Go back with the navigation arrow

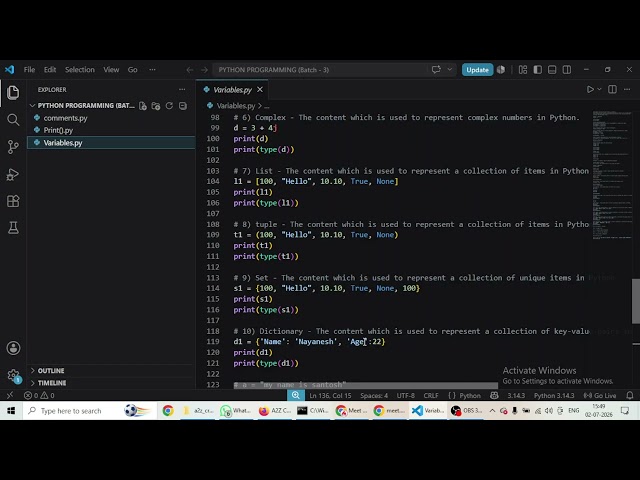[x=190, y=70]
